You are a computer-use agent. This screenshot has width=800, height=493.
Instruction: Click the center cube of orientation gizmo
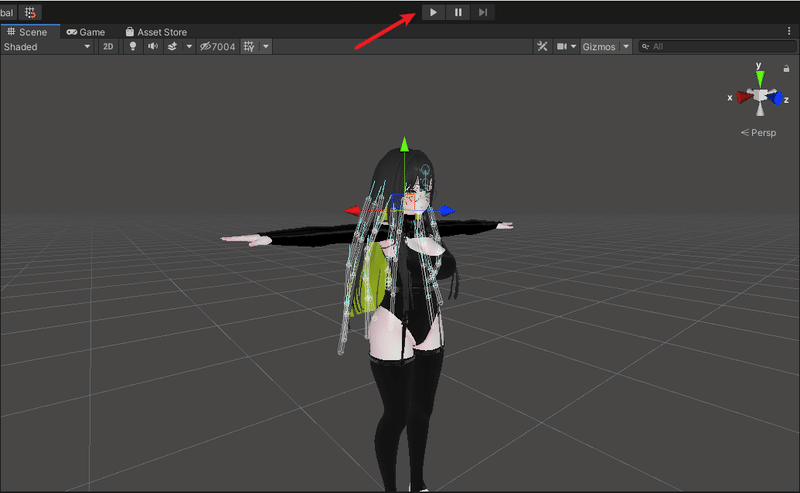click(760, 95)
